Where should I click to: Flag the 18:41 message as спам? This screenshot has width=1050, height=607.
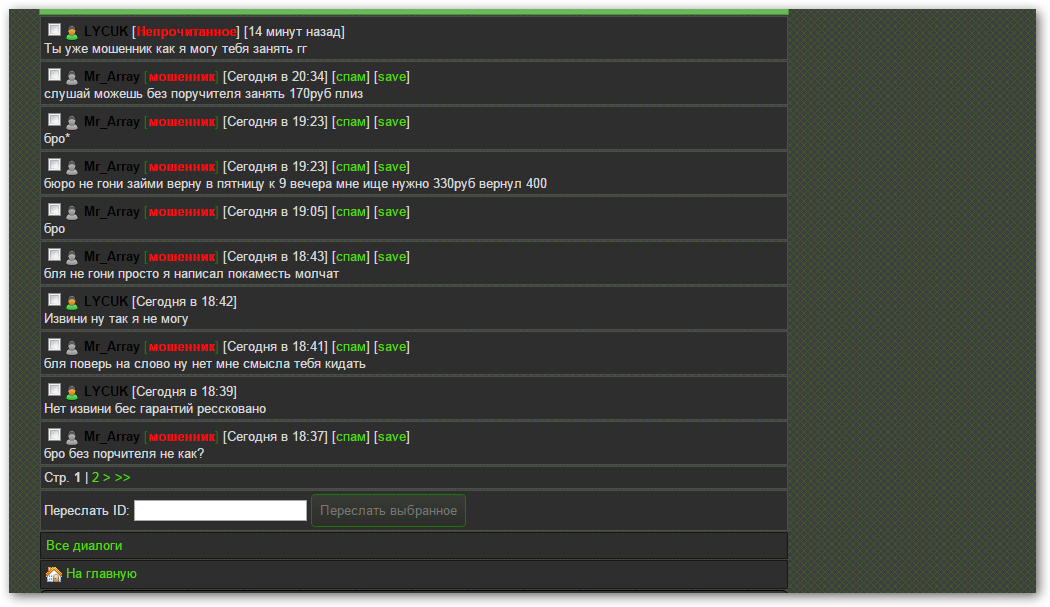(x=351, y=347)
